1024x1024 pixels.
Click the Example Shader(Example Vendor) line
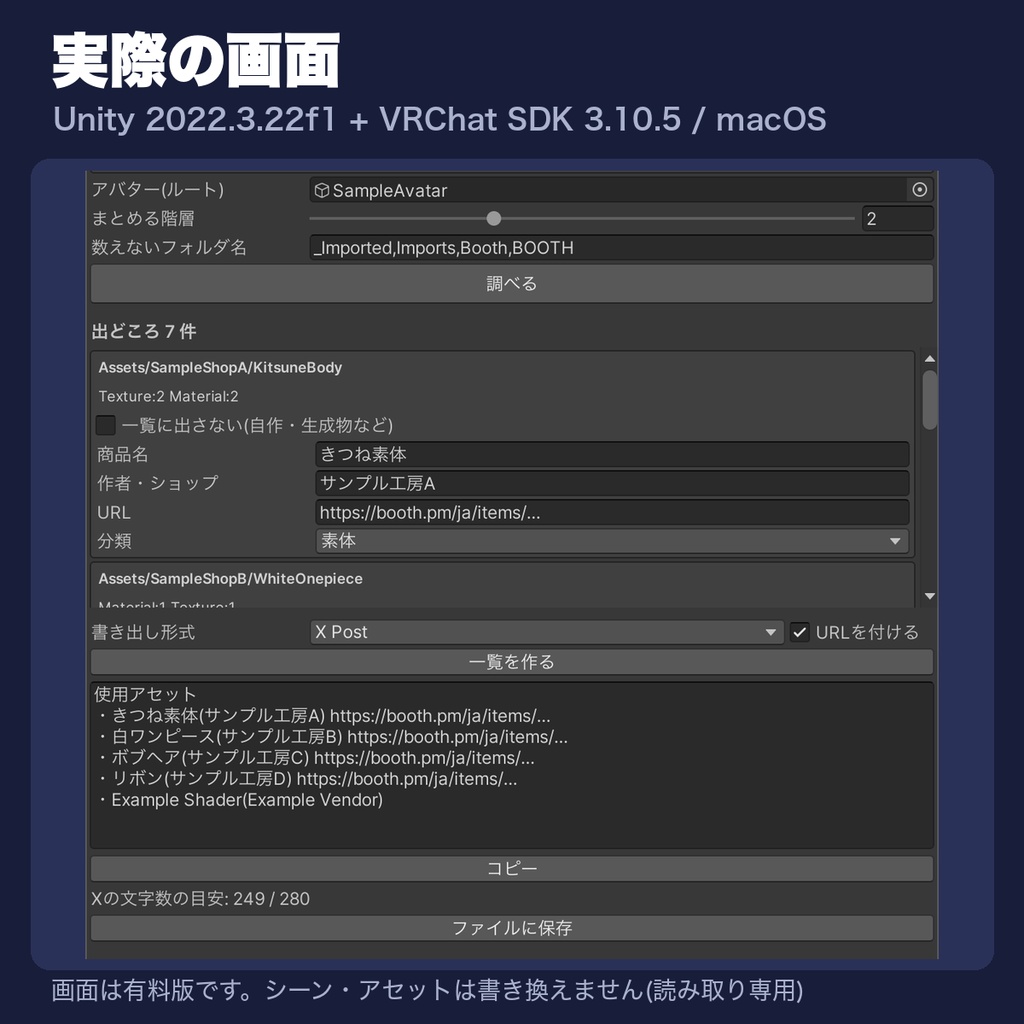click(x=240, y=800)
